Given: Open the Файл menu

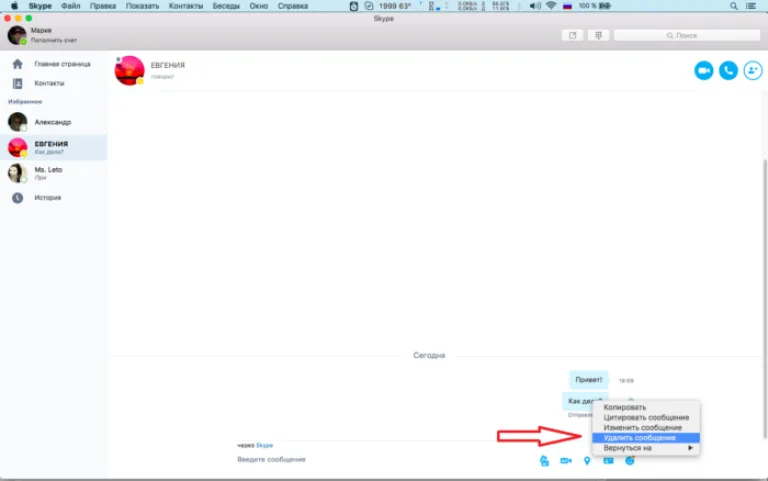Looking at the screenshot, I should (71, 6).
